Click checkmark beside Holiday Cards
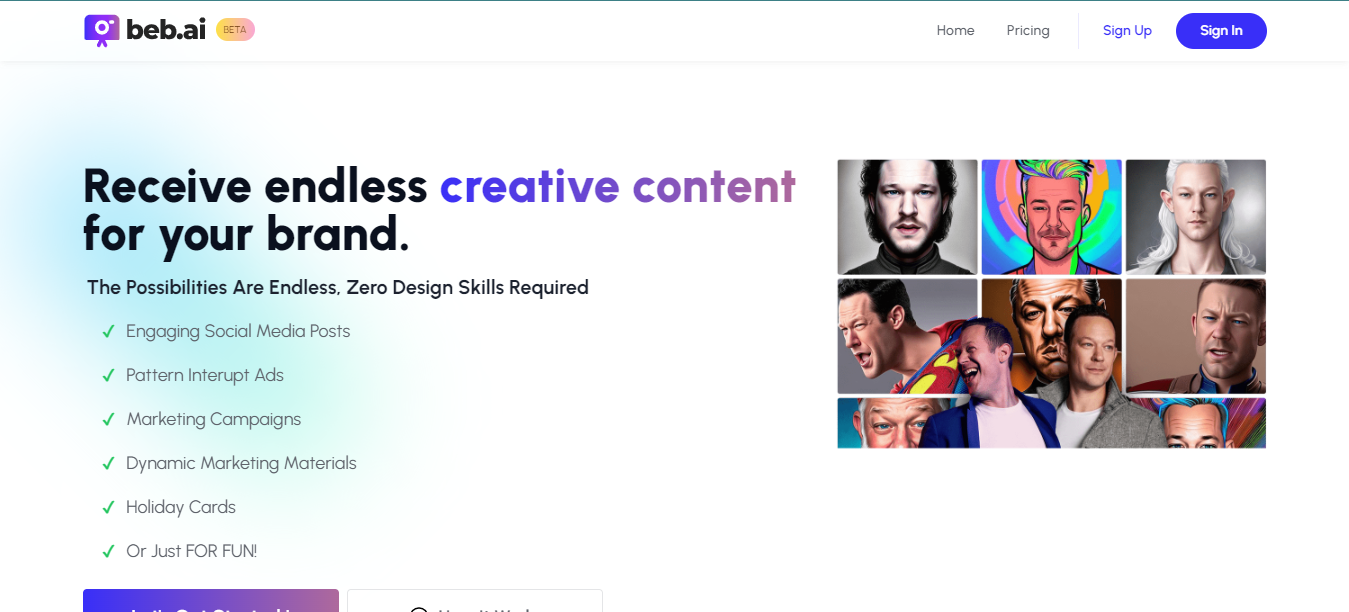1349x612 pixels. [108, 507]
